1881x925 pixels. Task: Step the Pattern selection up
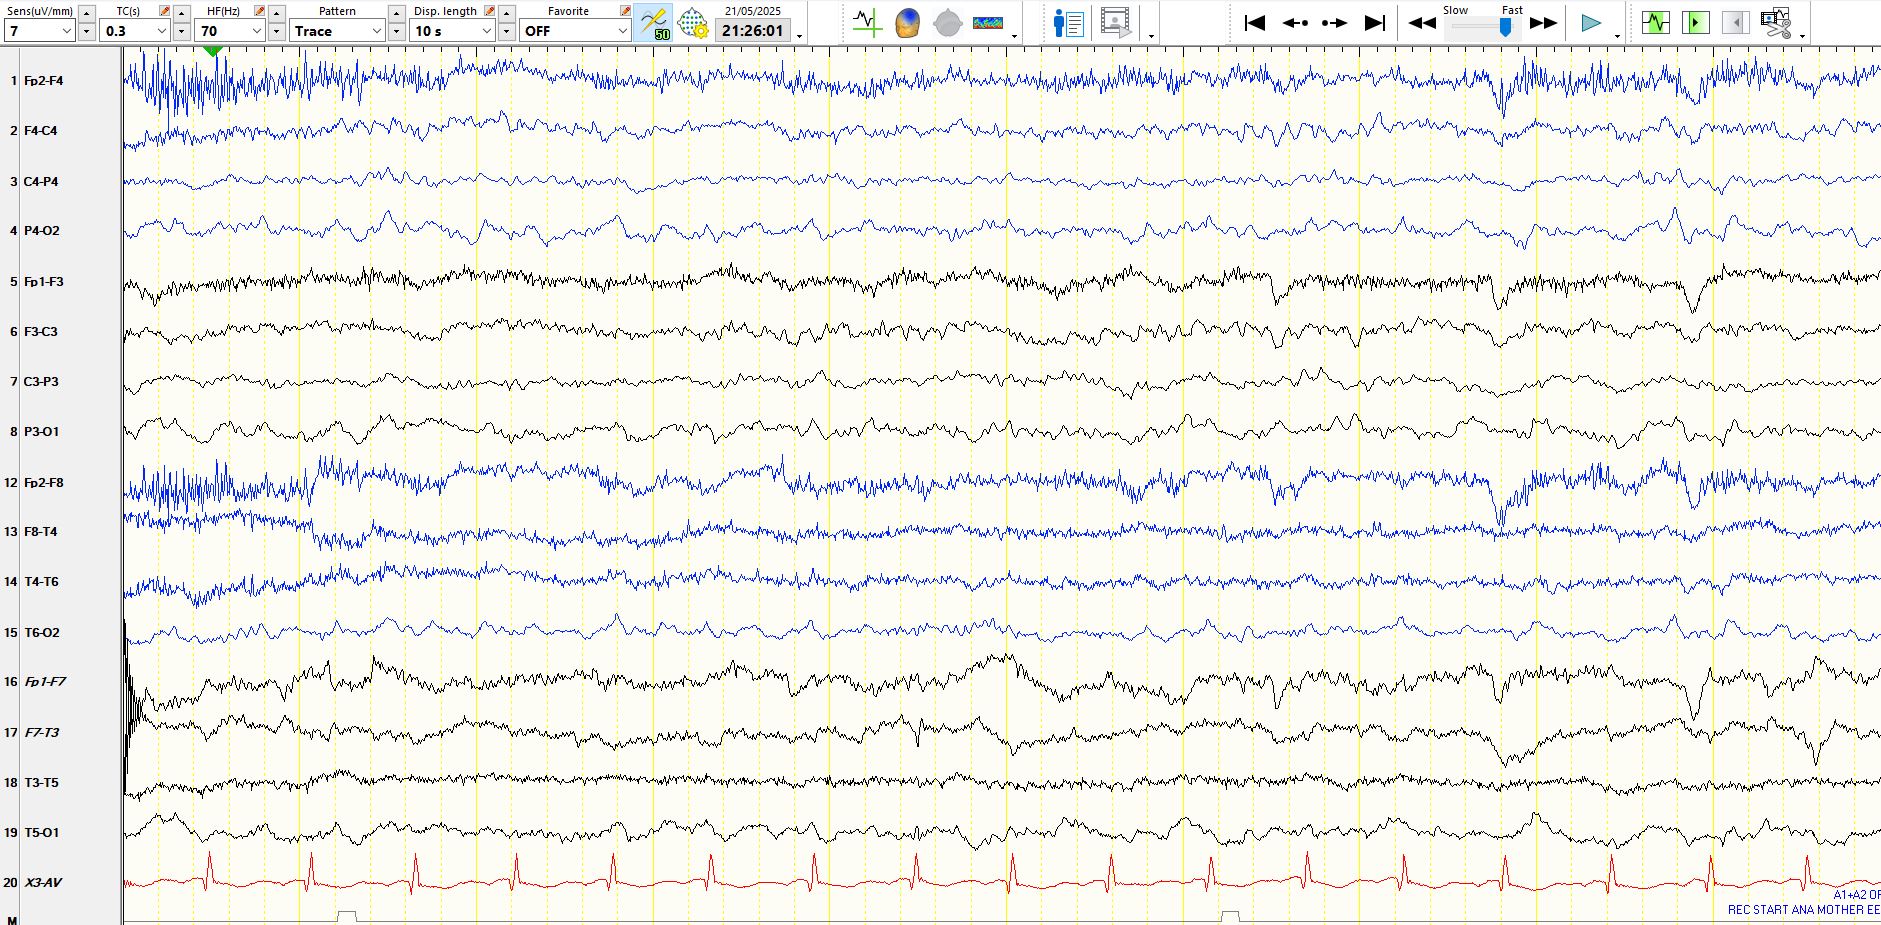(397, 13)
